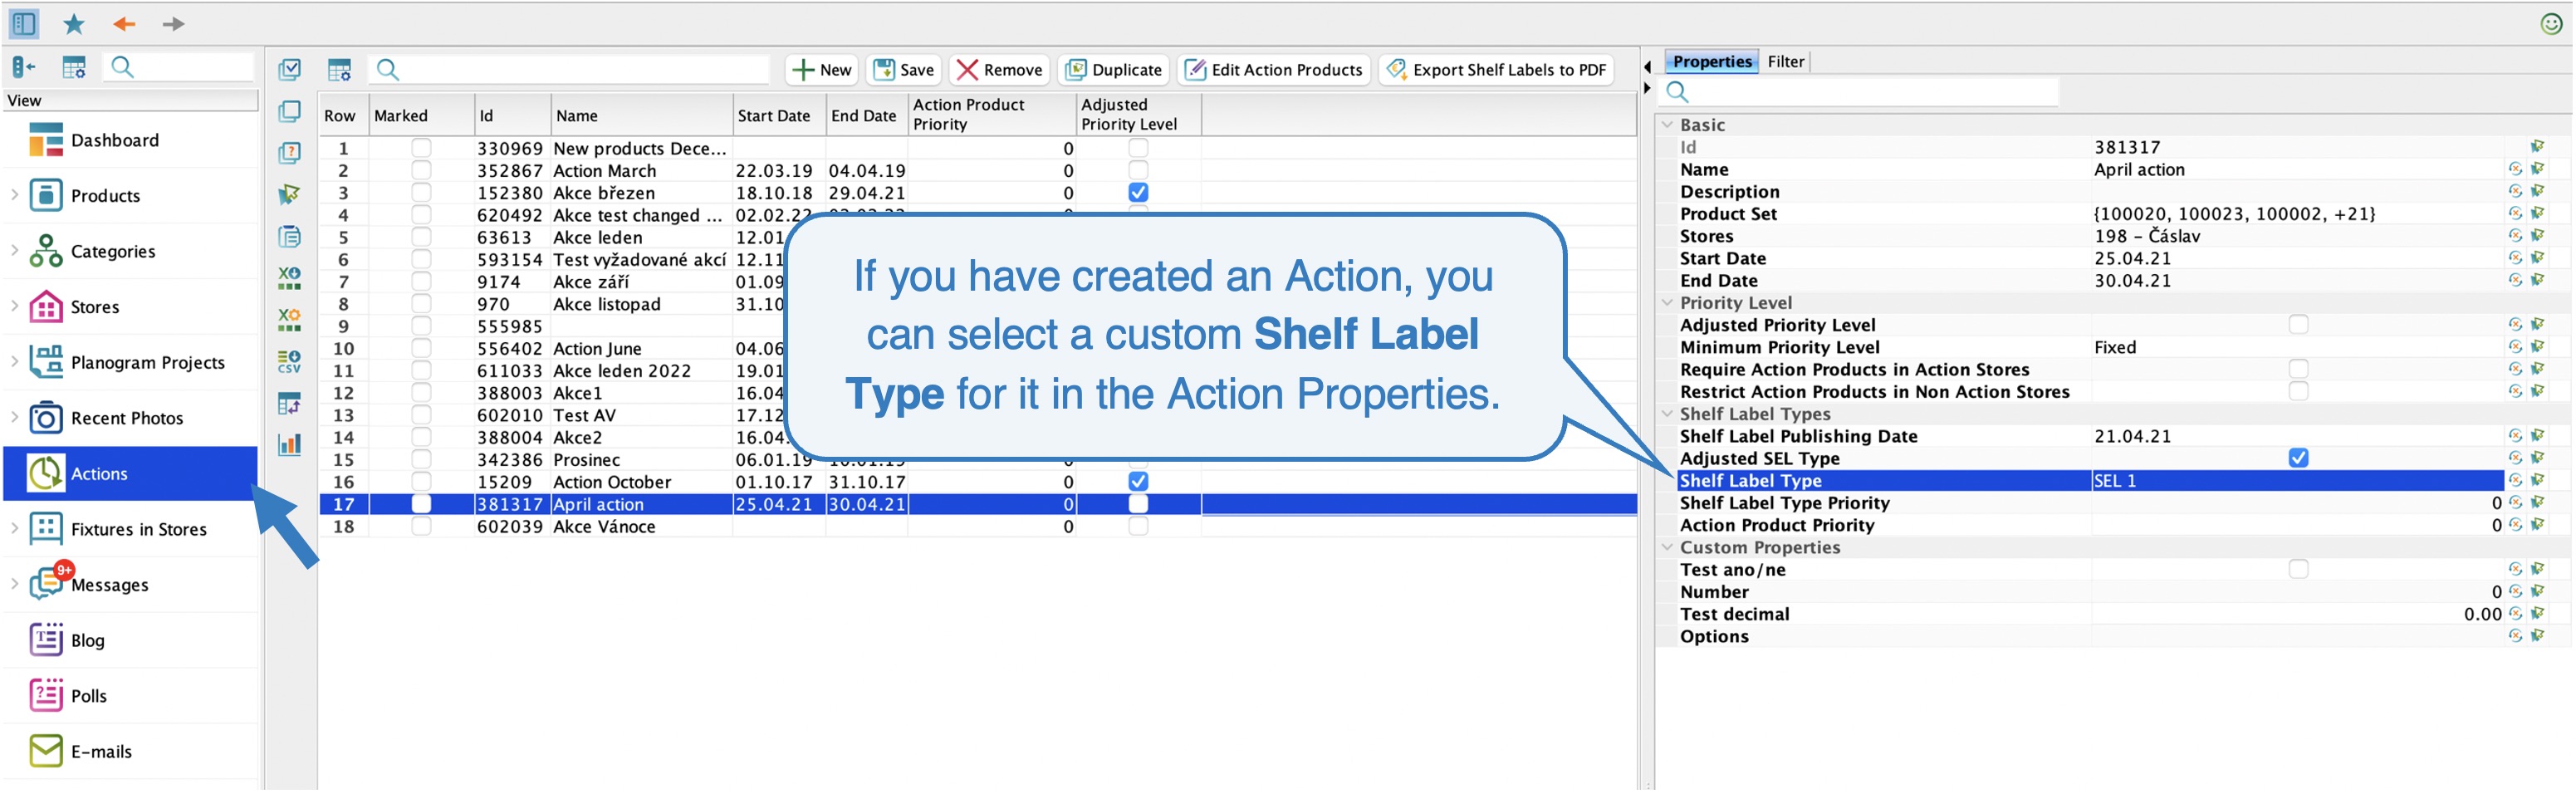The width and height of the screenshot is (2576, 794).
Task: Toggle Adjusted Priority Level for Action October
Action: [x=1138, y=482]
